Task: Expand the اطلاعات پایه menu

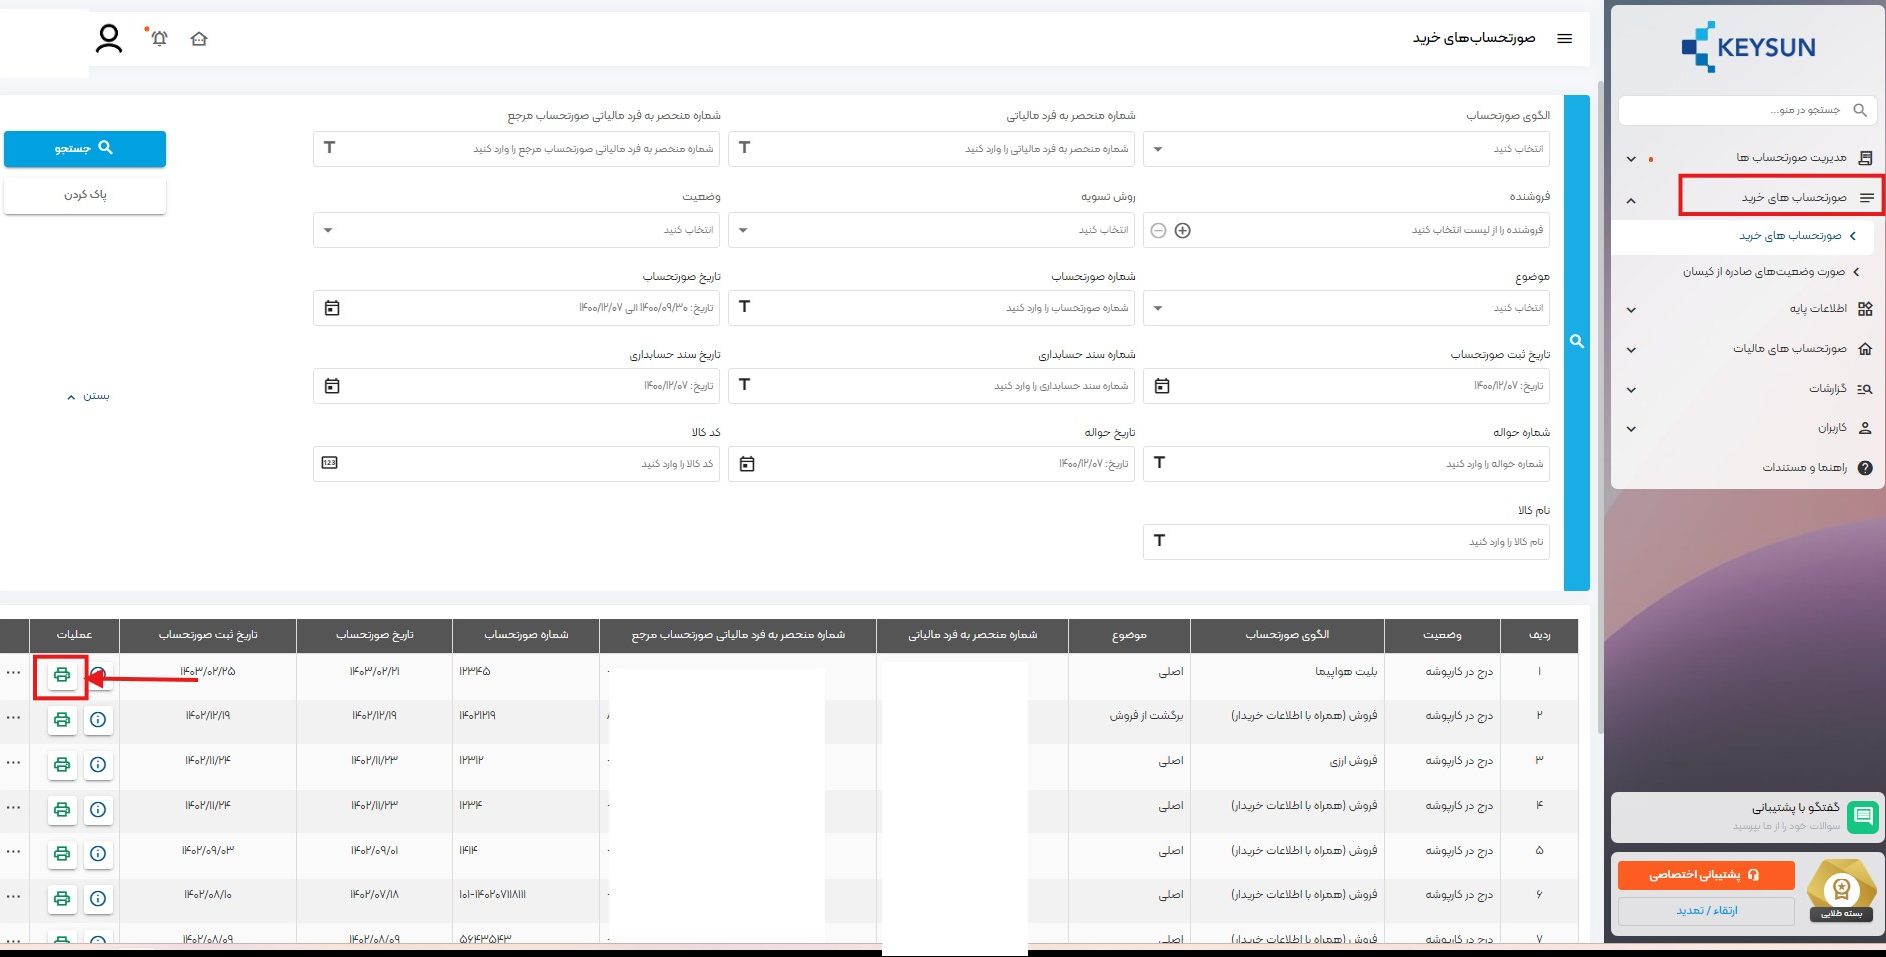Action: 1748,309
